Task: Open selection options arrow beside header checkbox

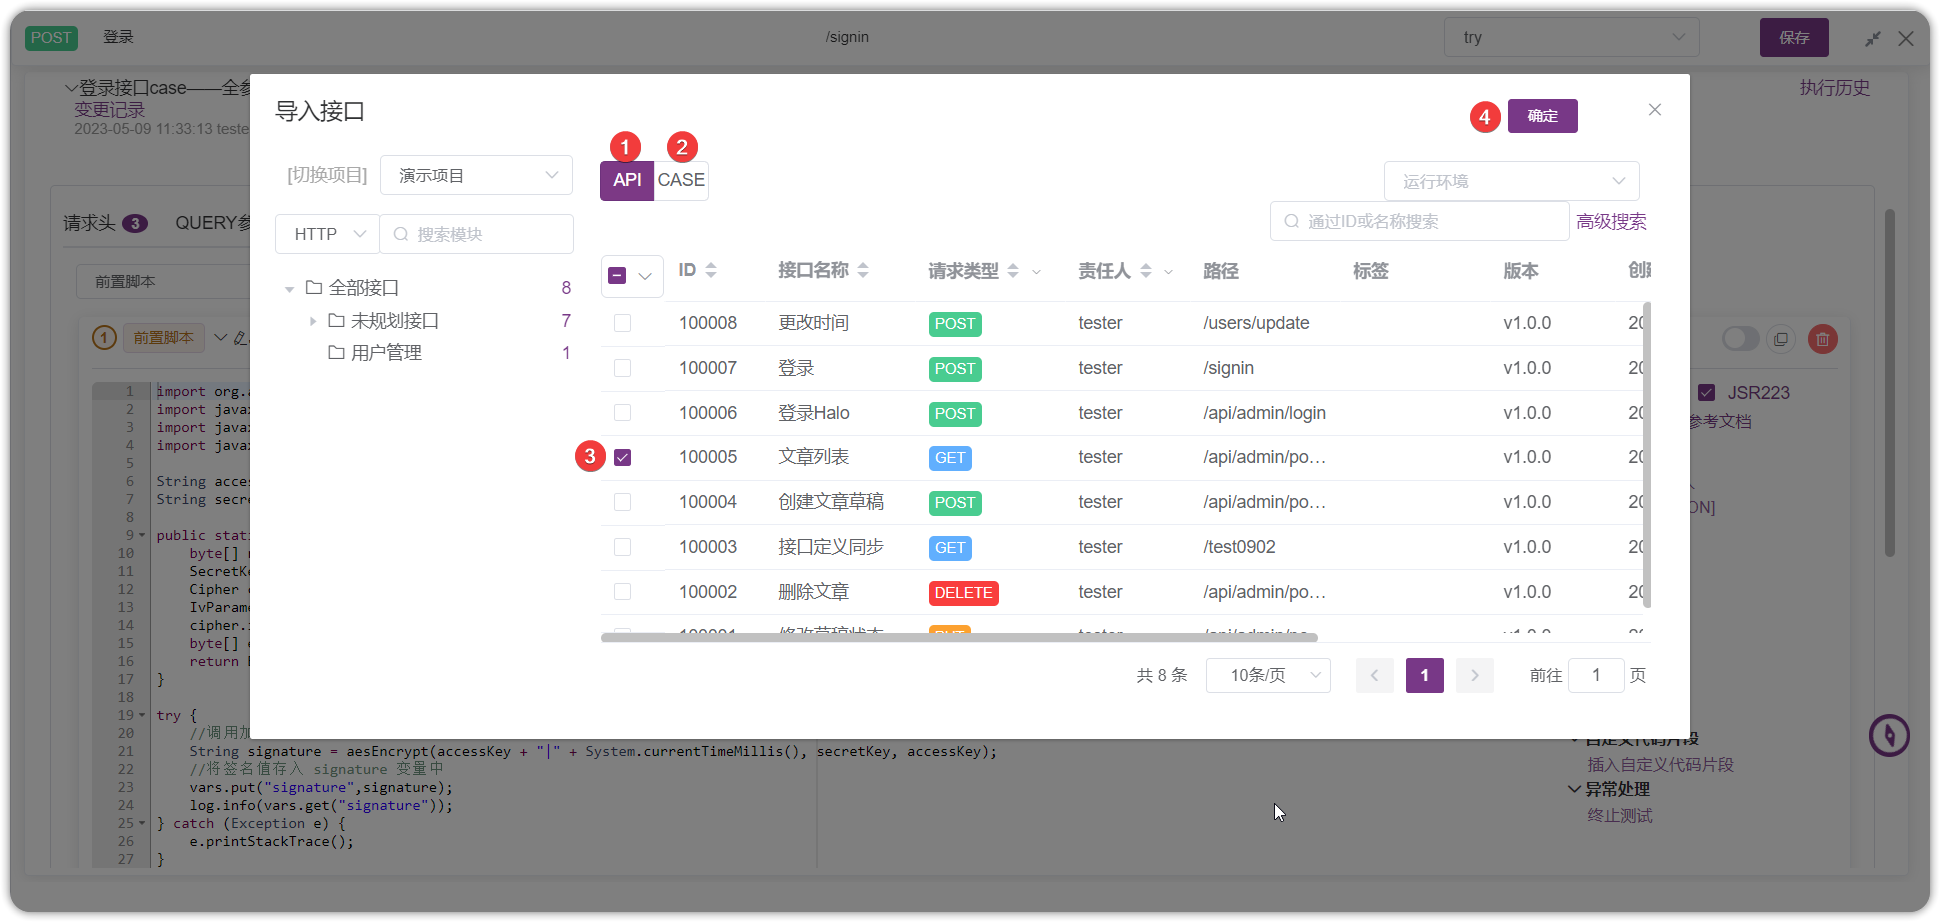Action: coord(645,276)
